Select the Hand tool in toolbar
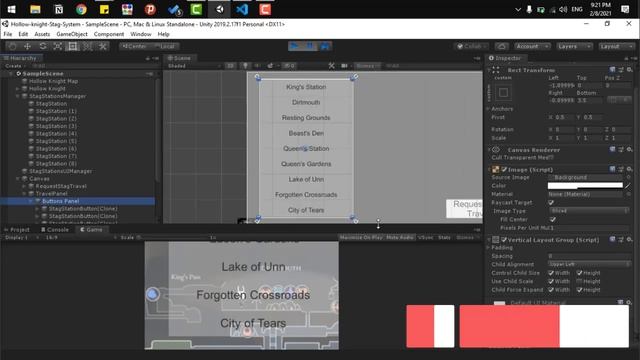Viewport: 640px width, 360px height. pyautogui.click(x=12, y=47)
